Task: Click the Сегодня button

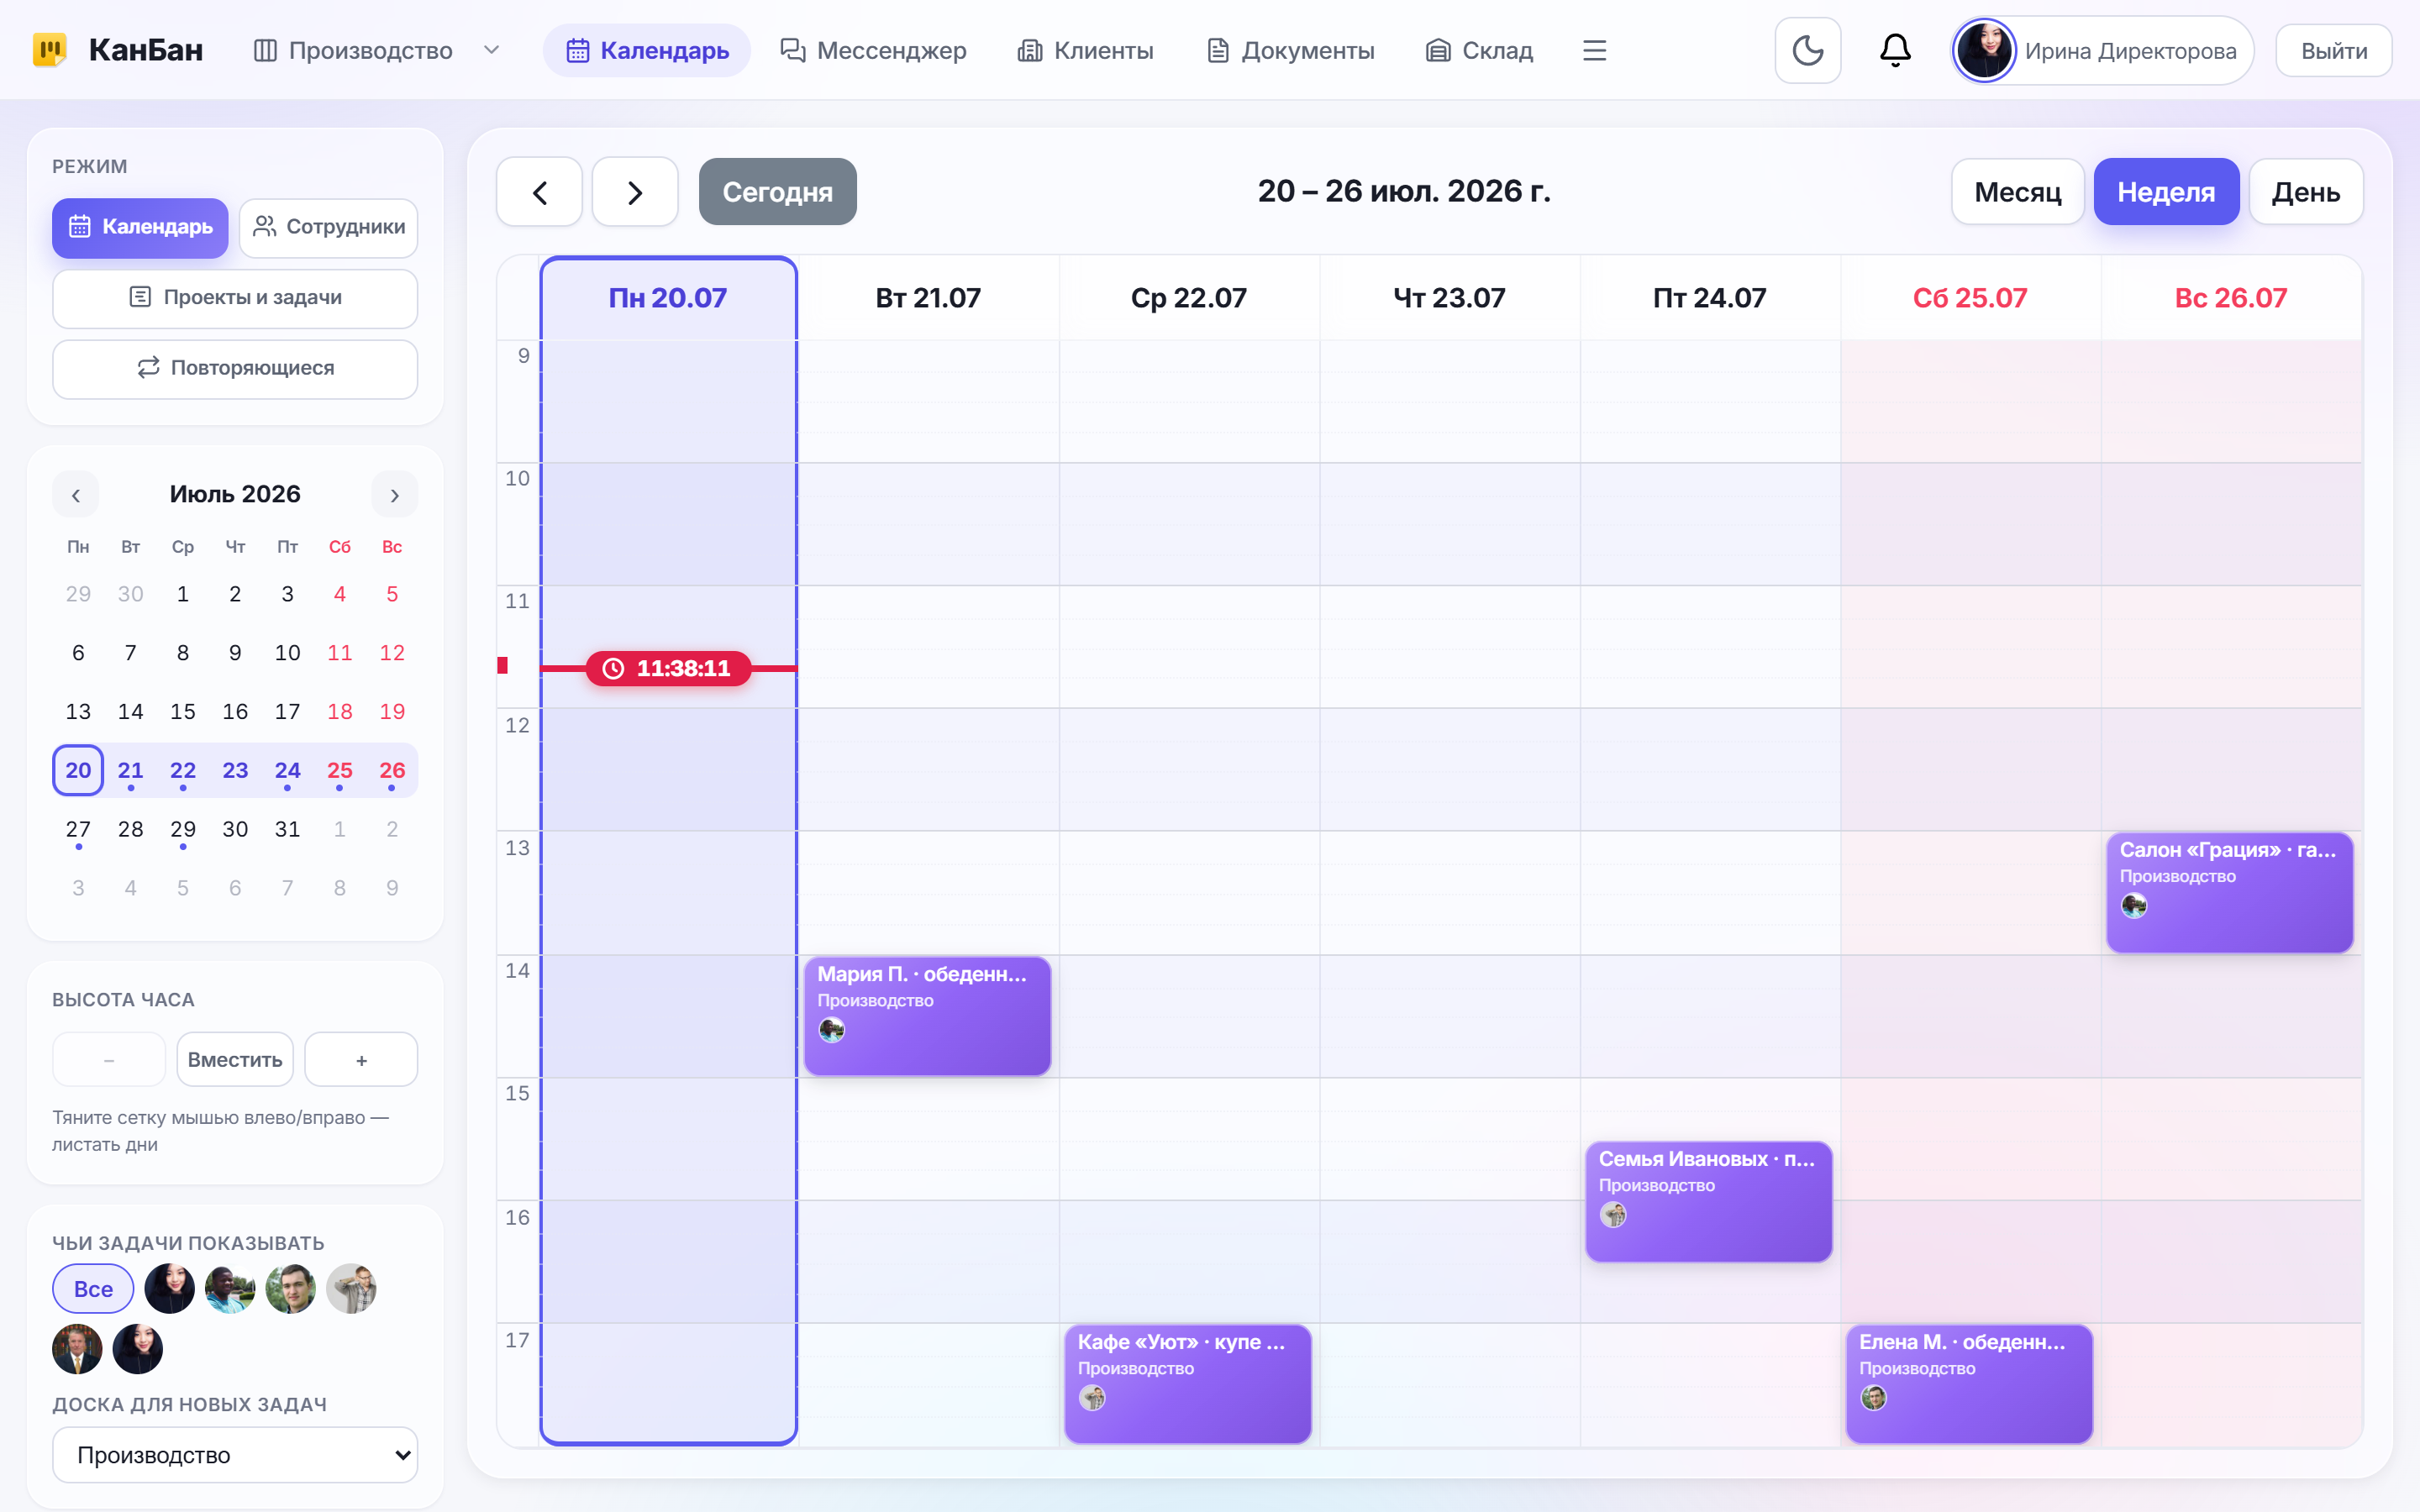Action: 777,192
